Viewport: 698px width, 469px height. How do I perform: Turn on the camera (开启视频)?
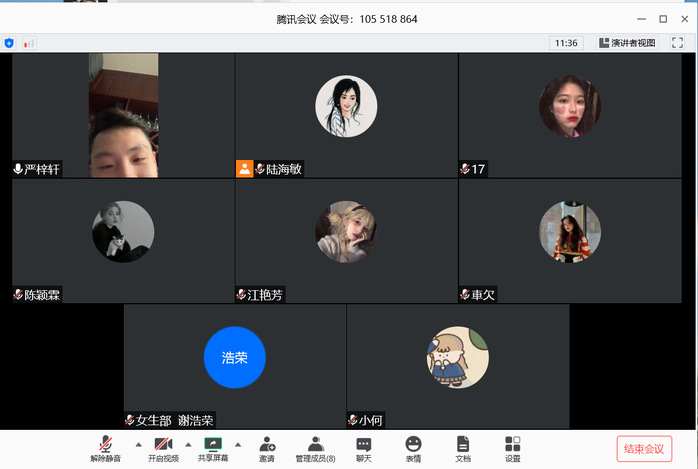pyautogui.click(x=163, y=447)
